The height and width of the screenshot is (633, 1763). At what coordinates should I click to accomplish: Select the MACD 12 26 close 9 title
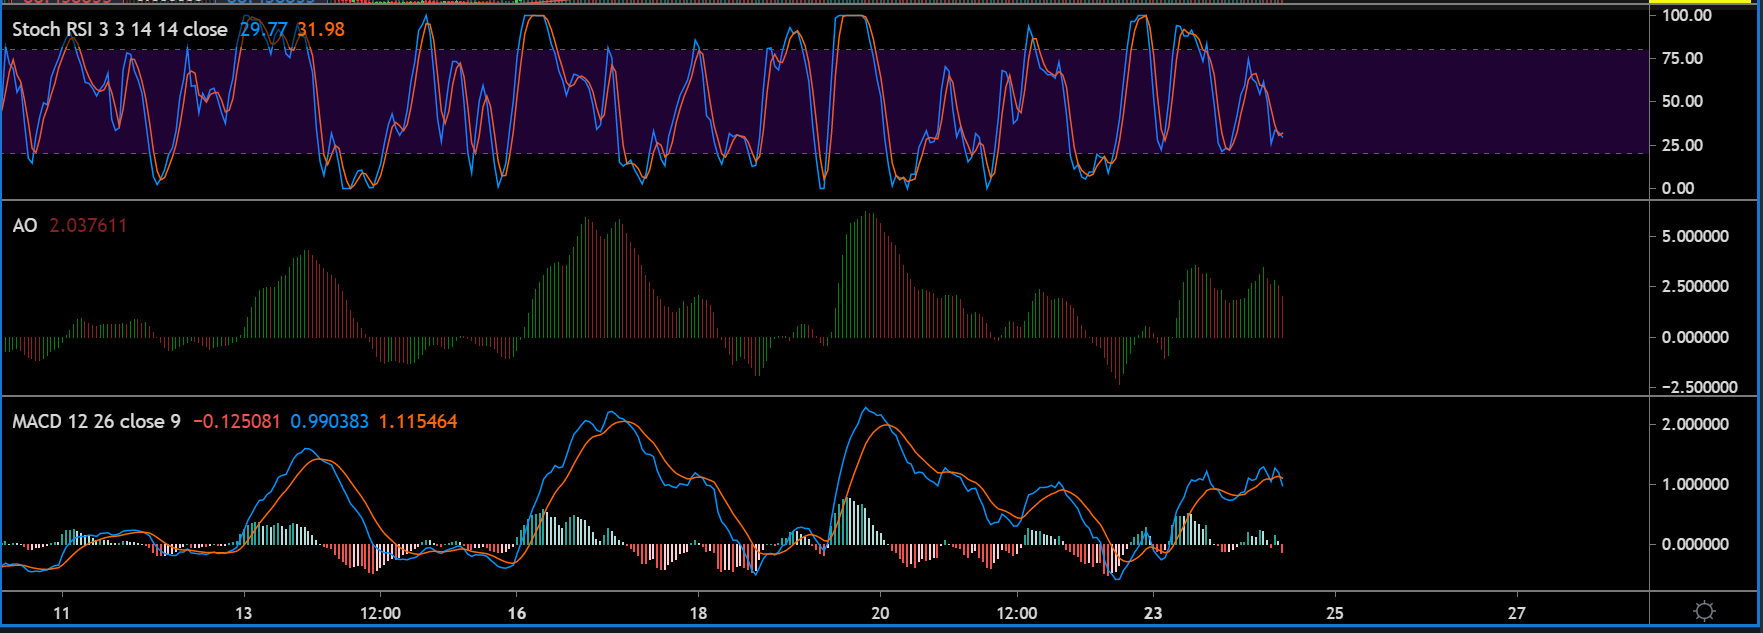pos(97,422)
